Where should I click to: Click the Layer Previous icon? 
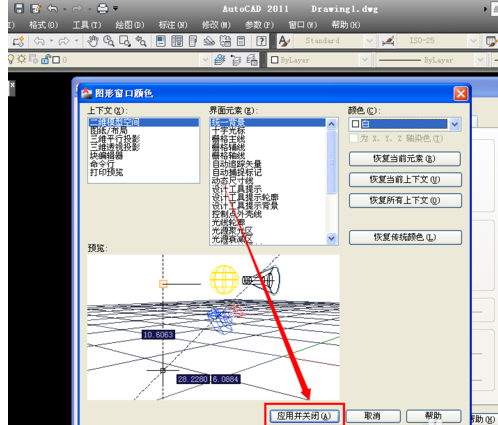point(236,60)
